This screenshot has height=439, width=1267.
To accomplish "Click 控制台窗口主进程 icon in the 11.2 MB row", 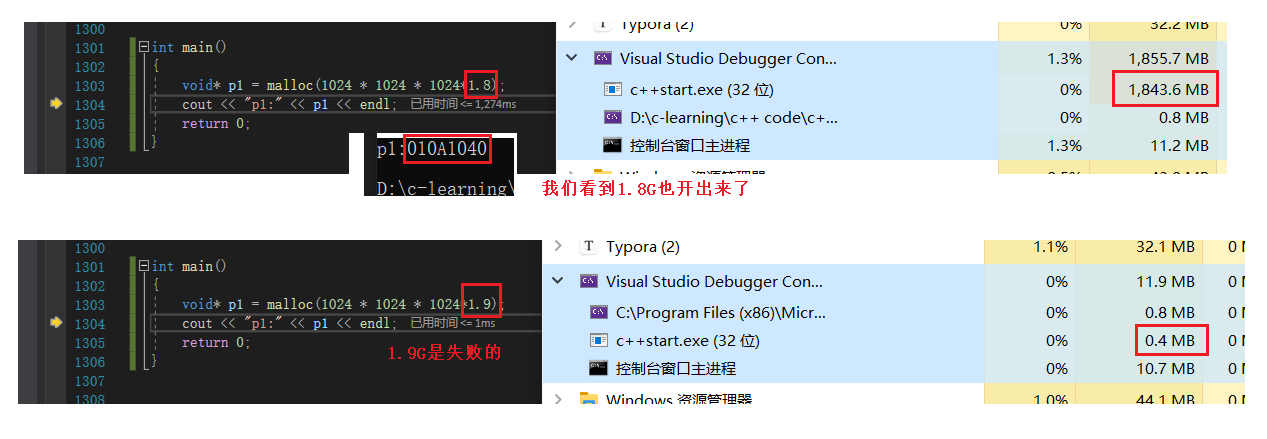I will point(613,145).
